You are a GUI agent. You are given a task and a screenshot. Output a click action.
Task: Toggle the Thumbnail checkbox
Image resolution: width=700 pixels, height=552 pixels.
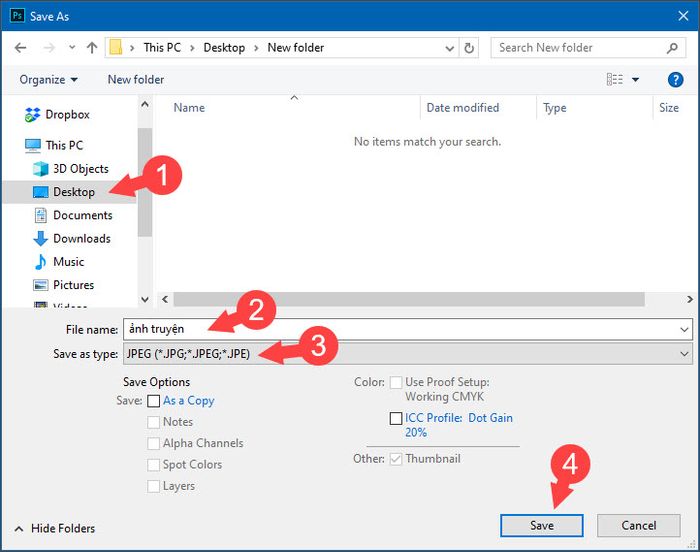396,459
